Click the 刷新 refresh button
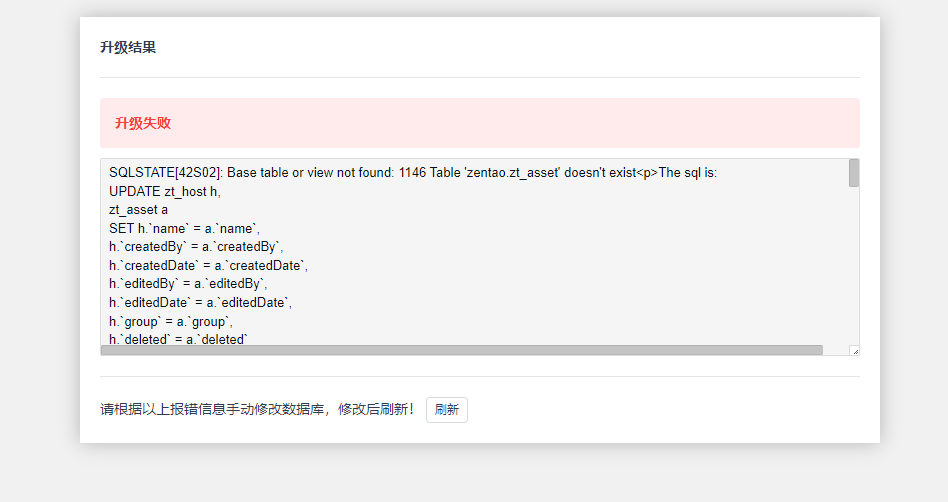Image resolution: width=948 pixels, height=502 pixels. coord(446,410)
